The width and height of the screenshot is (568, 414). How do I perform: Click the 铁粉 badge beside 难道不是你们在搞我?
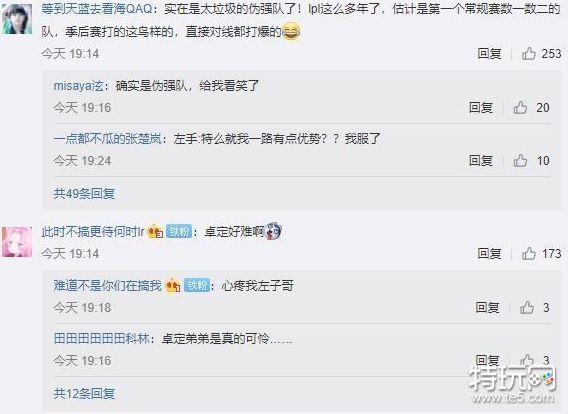tap(197, 286)
